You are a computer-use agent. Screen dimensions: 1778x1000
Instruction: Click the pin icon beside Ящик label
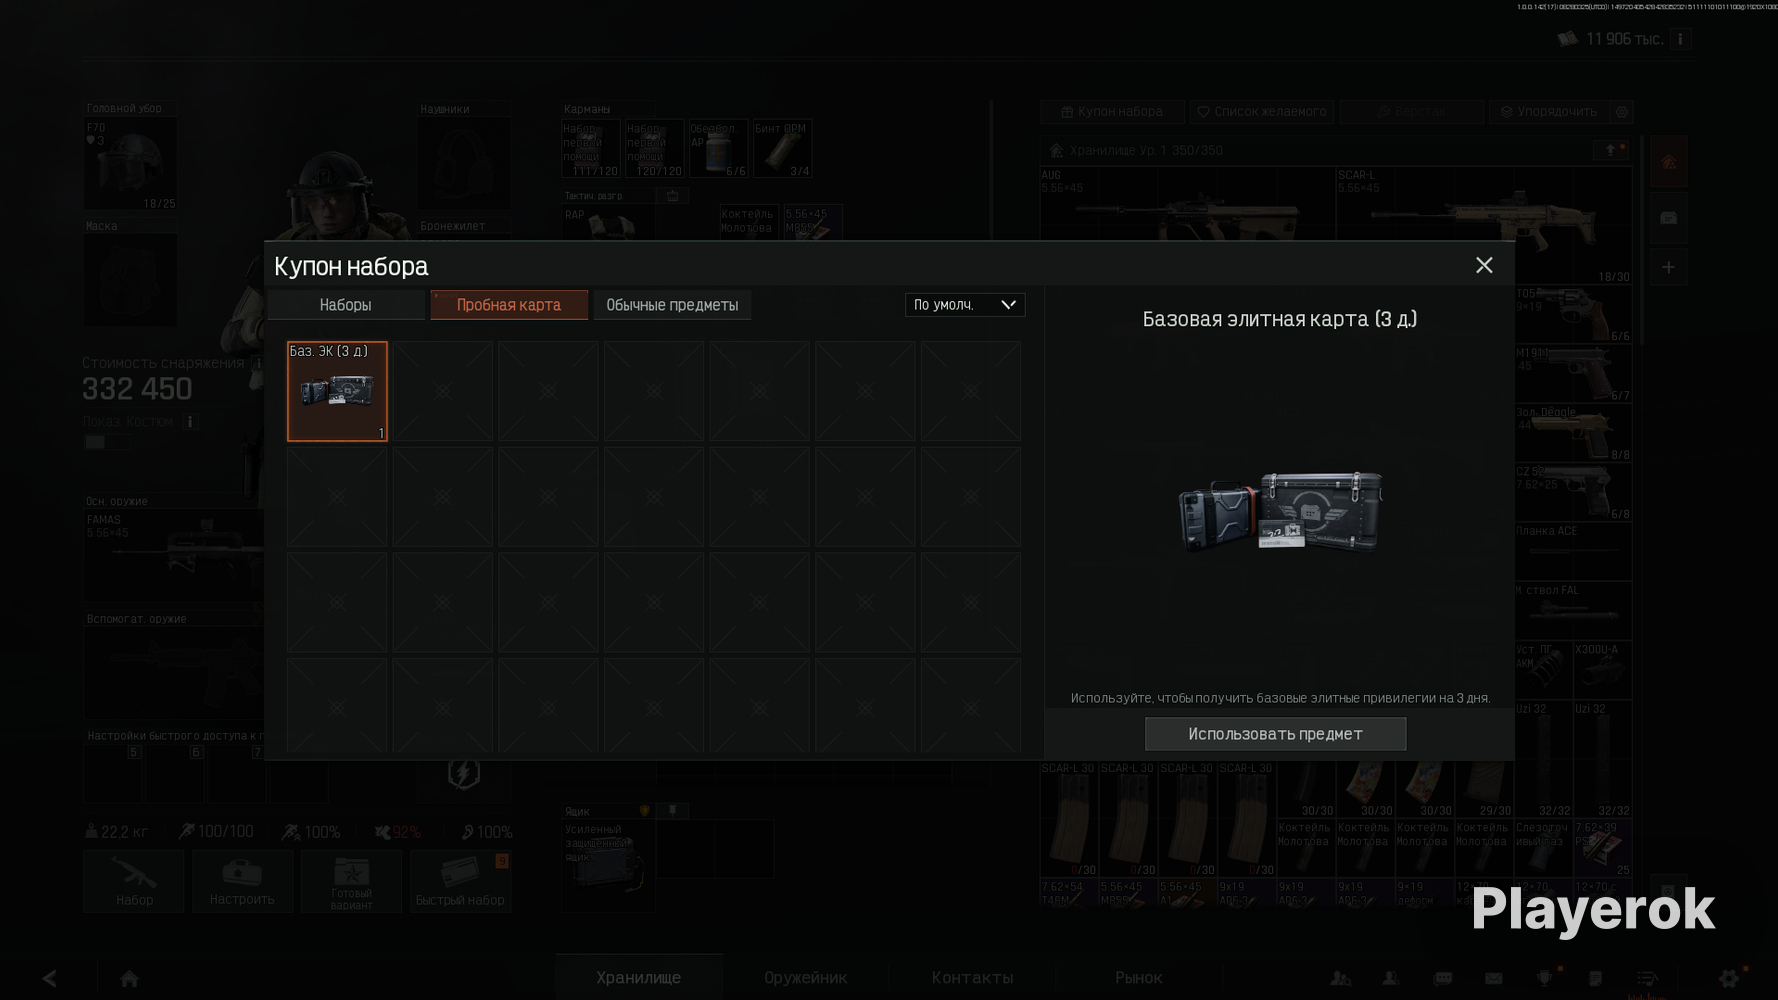coord(673,810)
